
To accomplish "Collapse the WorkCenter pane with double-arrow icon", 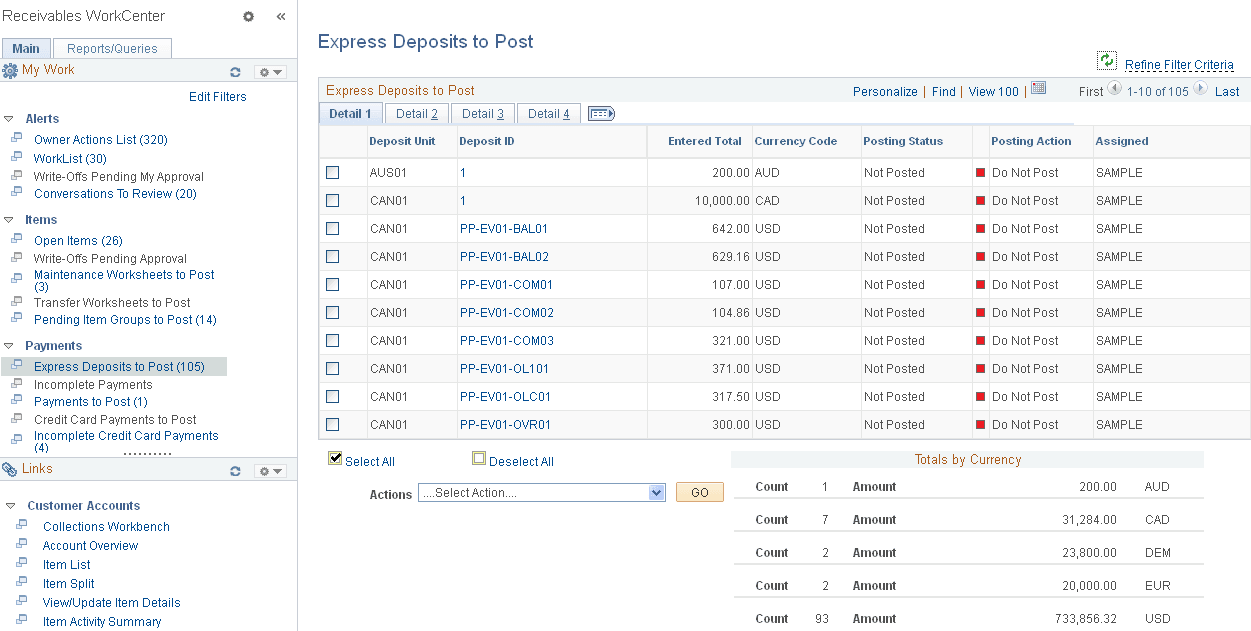I will 280,16.
